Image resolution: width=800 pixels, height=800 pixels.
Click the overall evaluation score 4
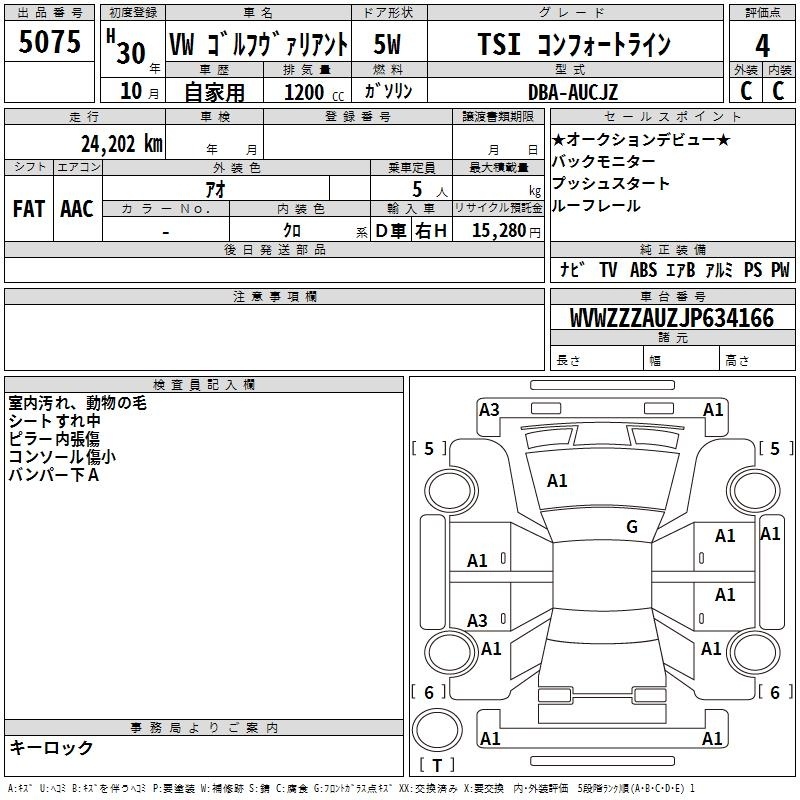762,45
